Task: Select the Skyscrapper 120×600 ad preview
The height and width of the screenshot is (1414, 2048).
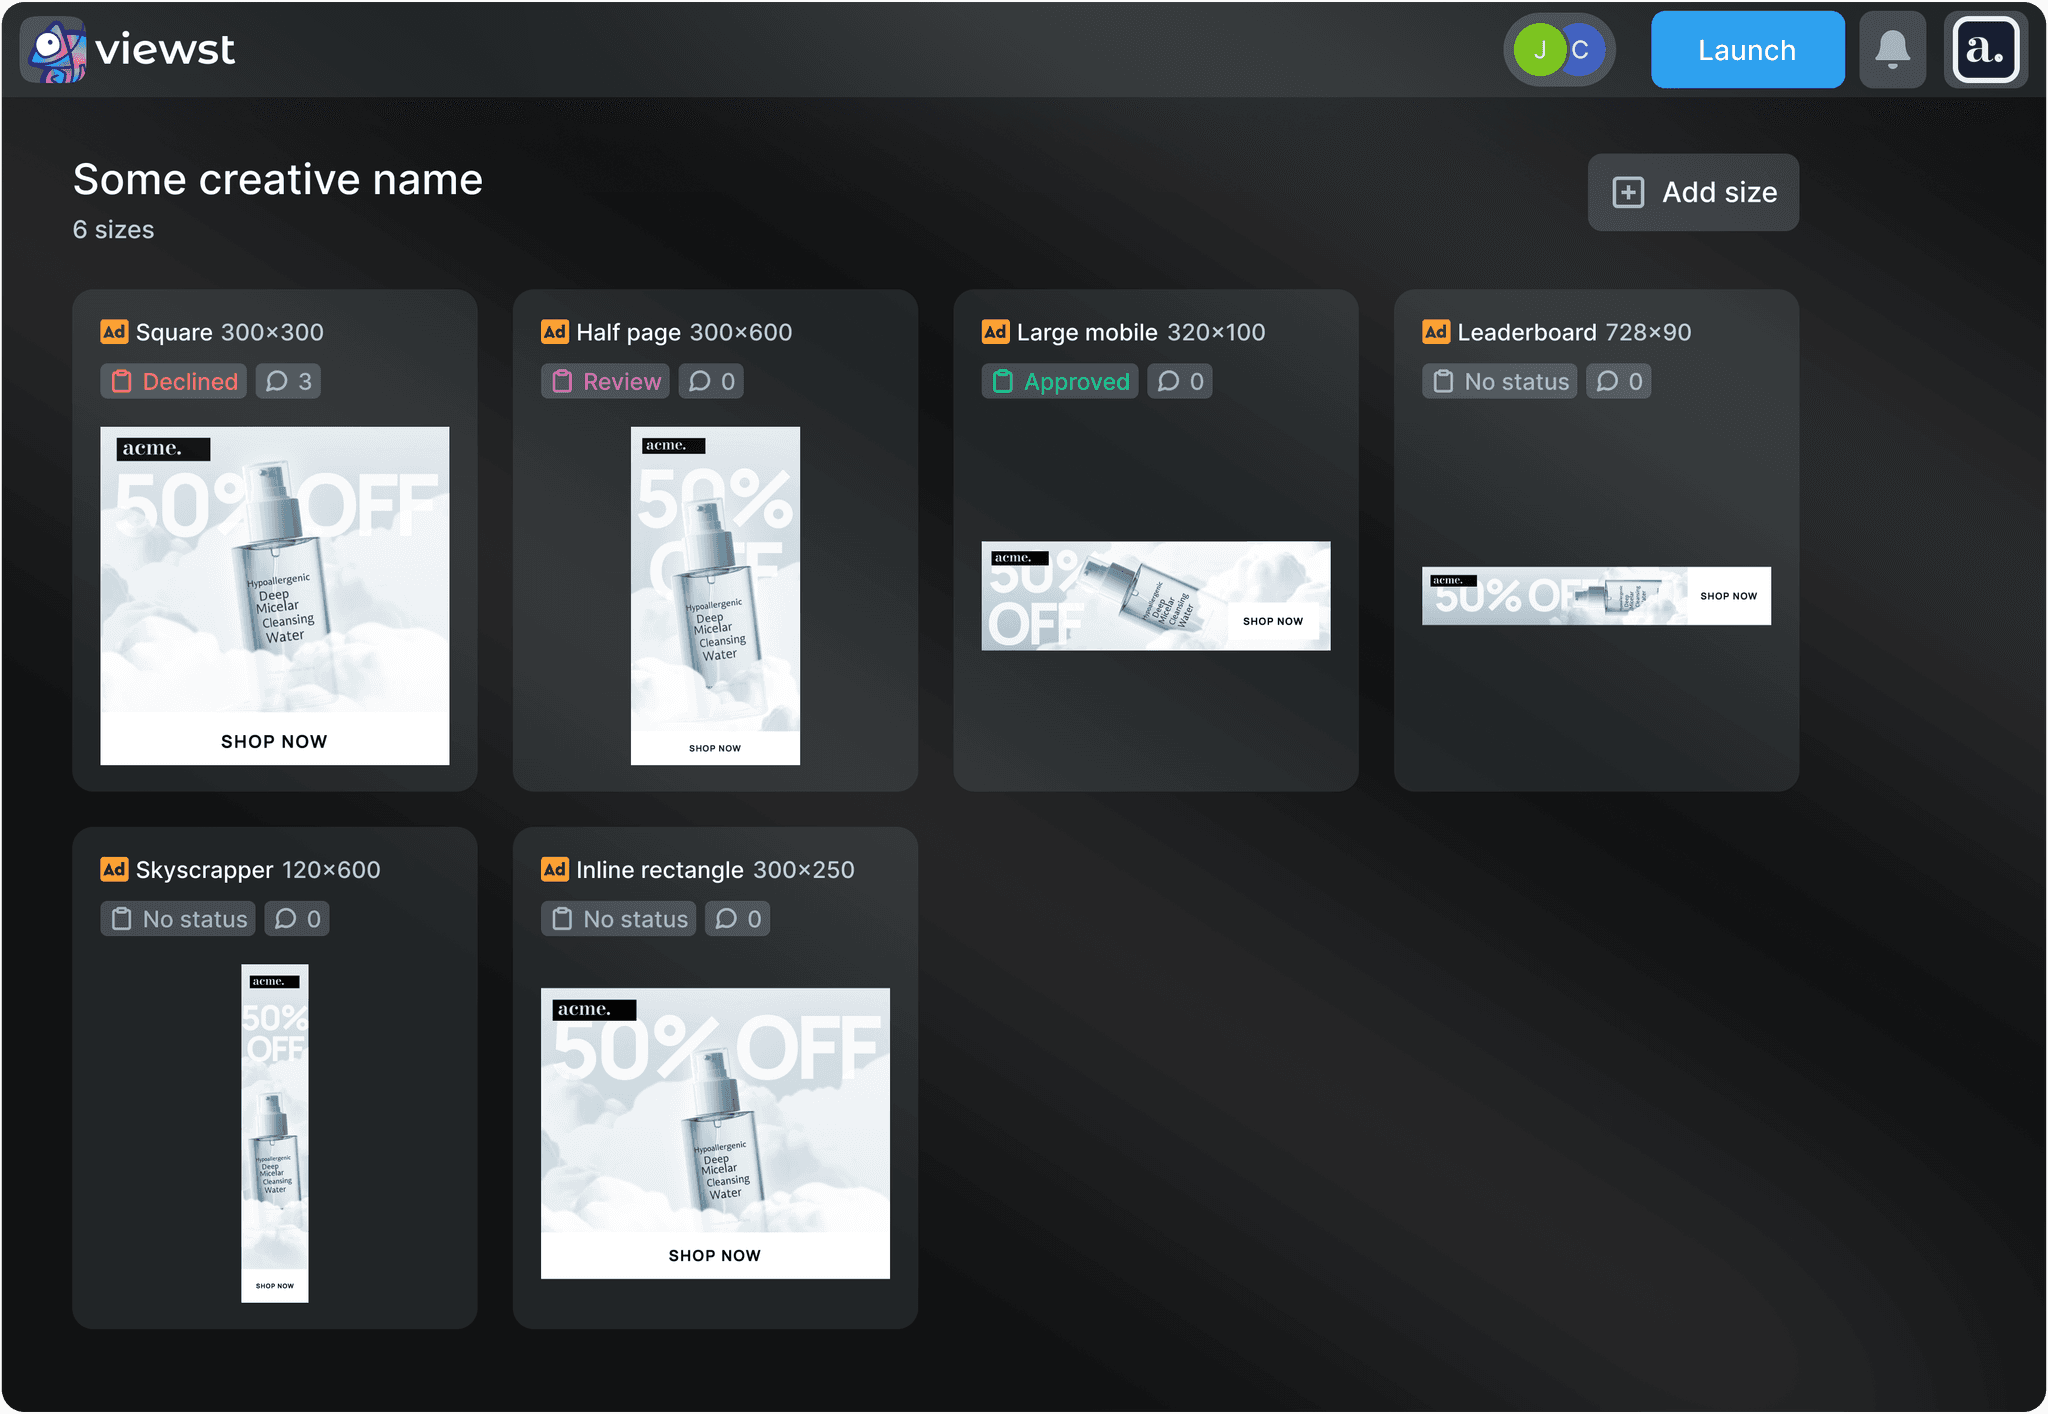Action: coord(274,1133)
